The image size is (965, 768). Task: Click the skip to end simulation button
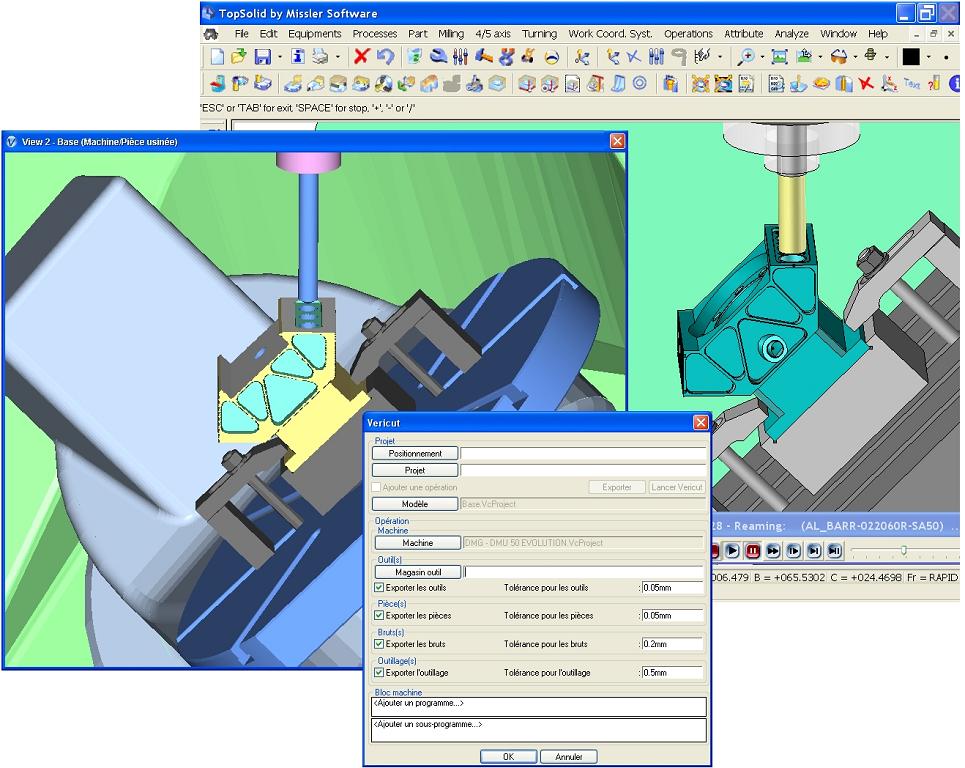814,551
